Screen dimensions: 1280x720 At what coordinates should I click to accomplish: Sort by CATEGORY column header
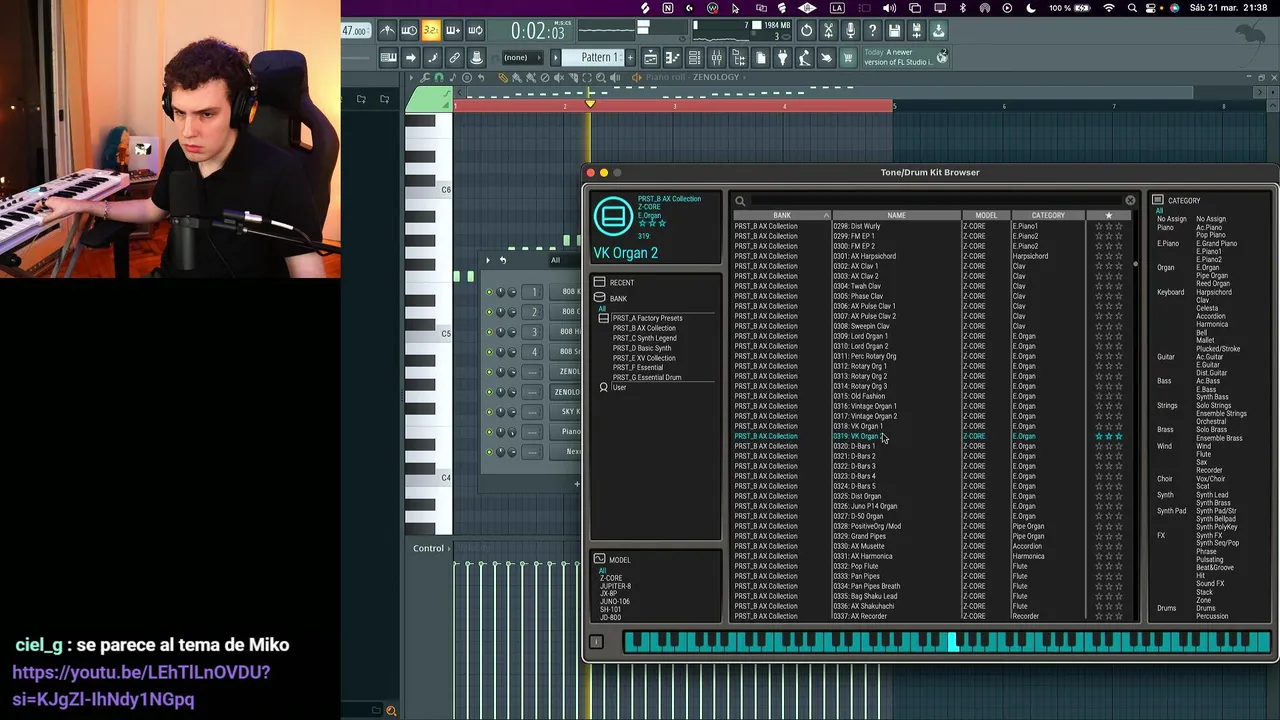pos(1048,215)
